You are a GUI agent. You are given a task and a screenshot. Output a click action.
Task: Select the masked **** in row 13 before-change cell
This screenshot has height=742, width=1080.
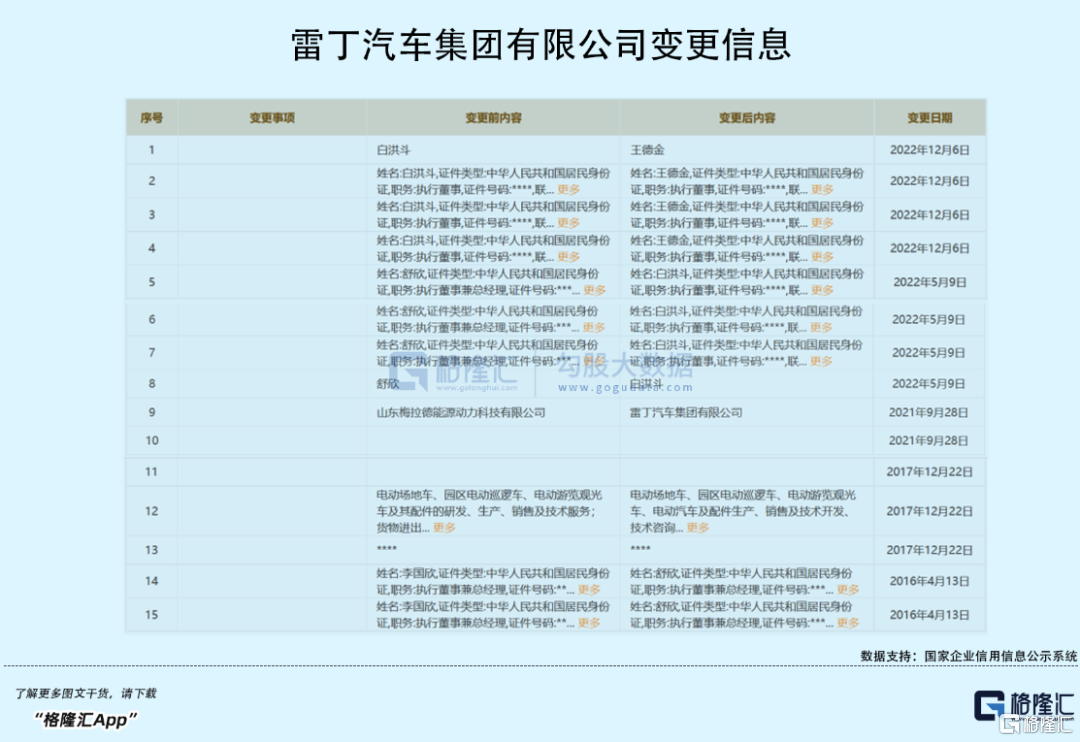pyautogui.click(x=386, y=549)
